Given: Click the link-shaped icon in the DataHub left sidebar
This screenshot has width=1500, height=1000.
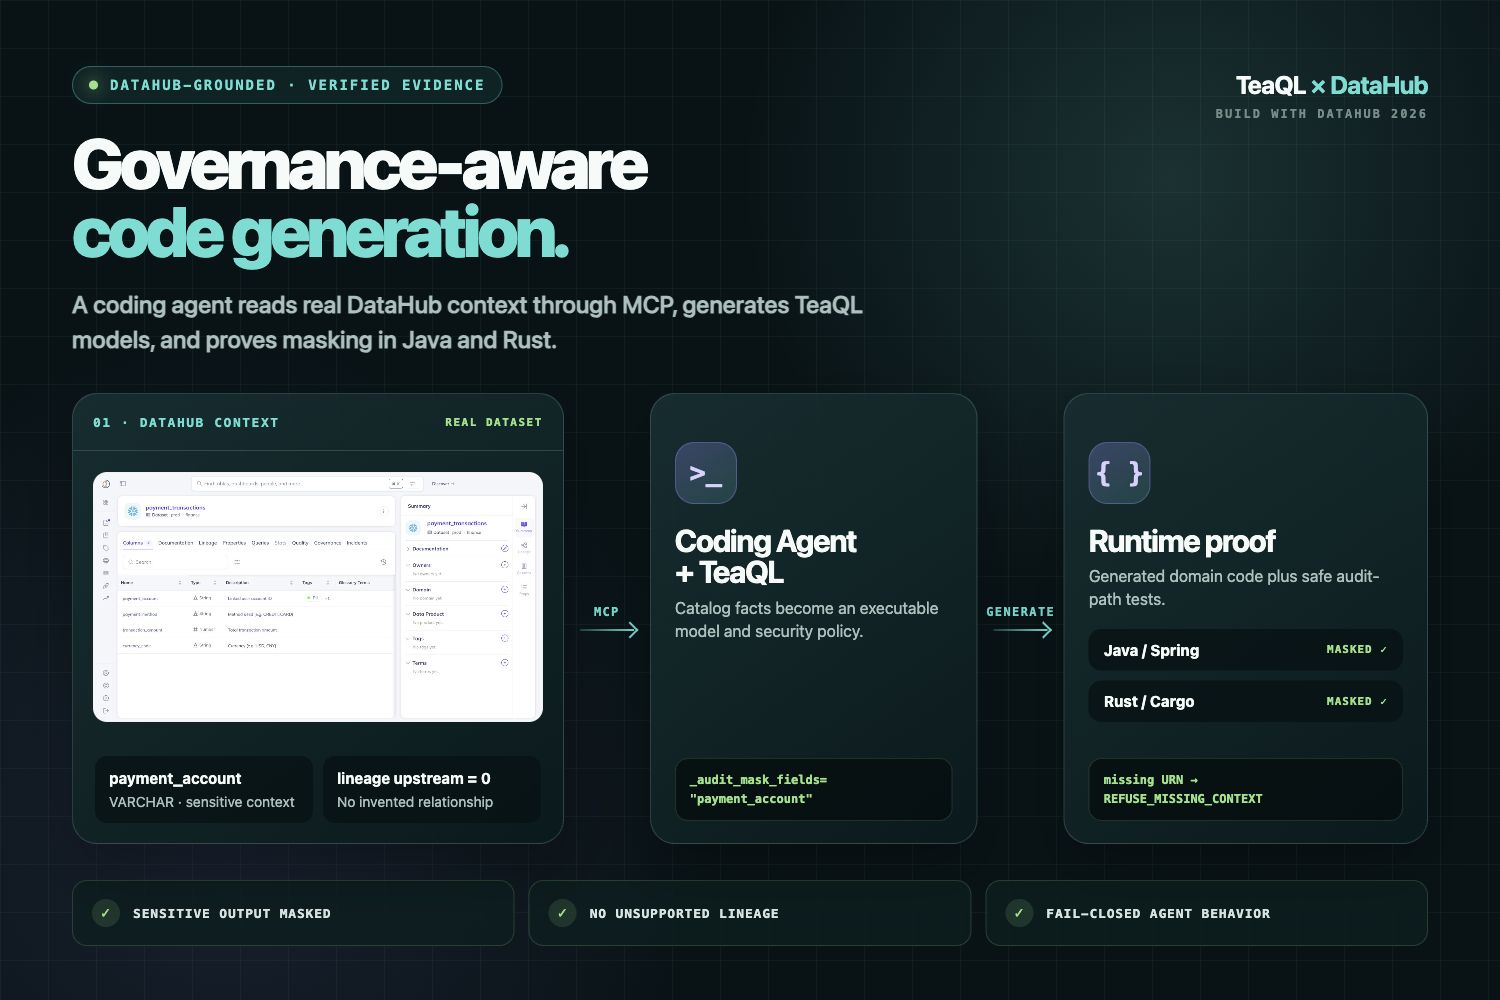Looking at the screenshot, I should pyautogui.click(x=106, y=586).
